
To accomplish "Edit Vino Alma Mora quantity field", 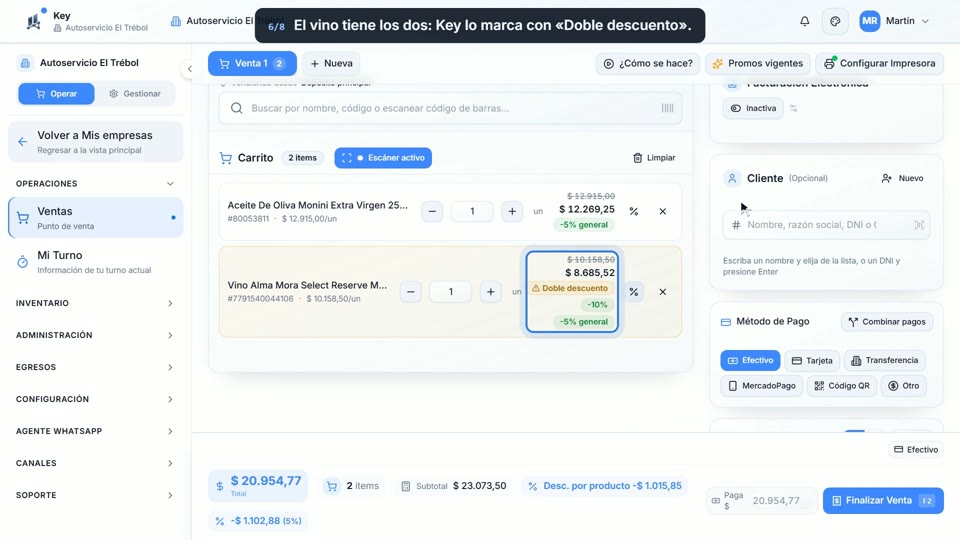I will 451,292.
